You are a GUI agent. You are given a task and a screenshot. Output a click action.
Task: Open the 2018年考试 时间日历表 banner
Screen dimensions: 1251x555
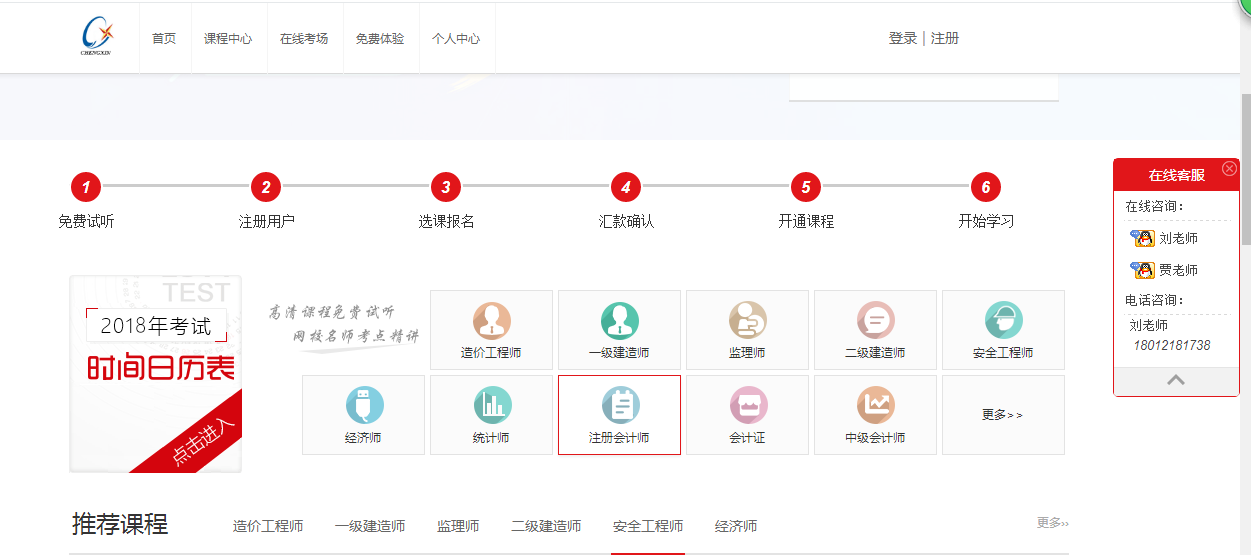pyautogui.click(x=155, y=374)
